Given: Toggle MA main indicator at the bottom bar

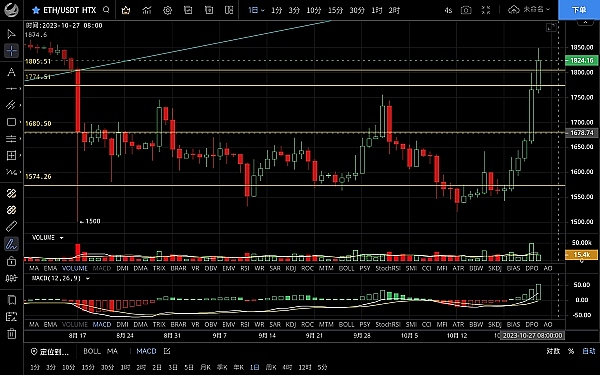Looking at the screenshot, I should tap(112, 351).
